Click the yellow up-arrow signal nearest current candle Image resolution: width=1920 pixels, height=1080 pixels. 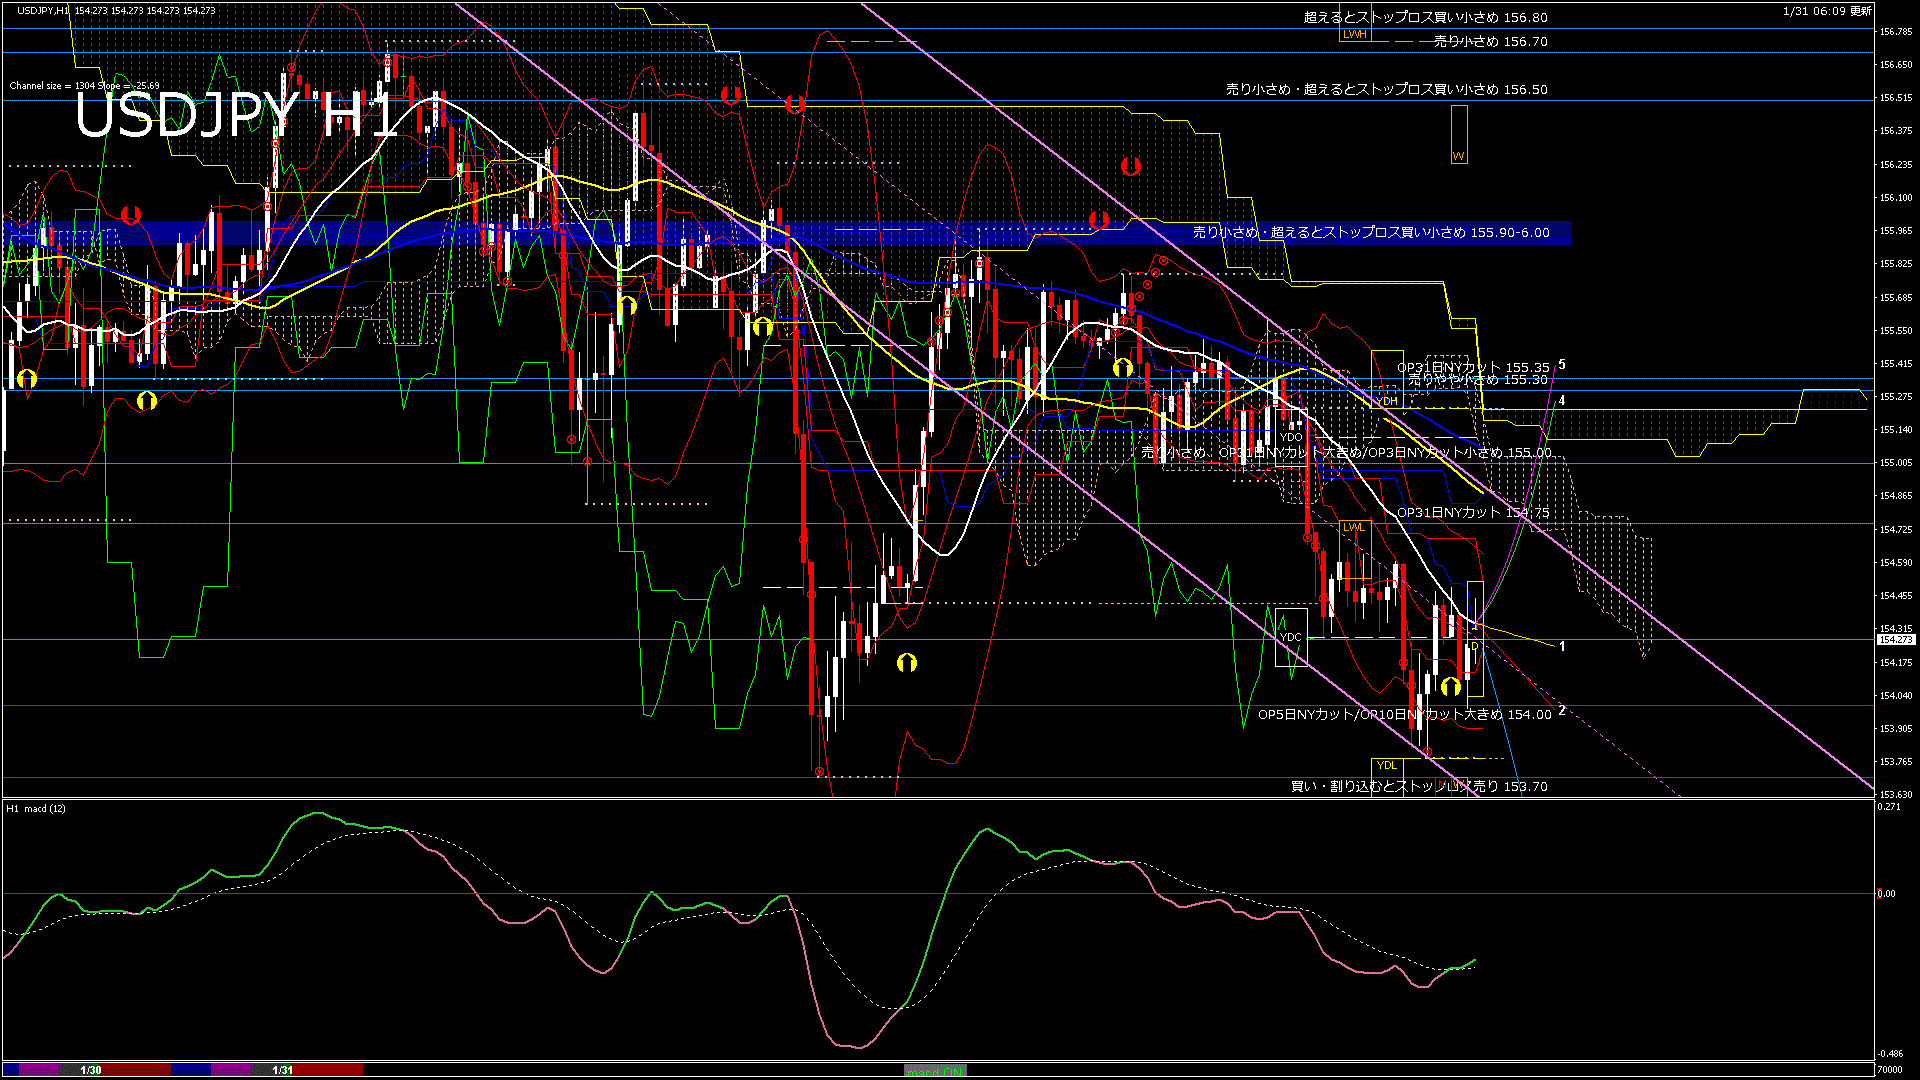click(x=1451, y=686)
